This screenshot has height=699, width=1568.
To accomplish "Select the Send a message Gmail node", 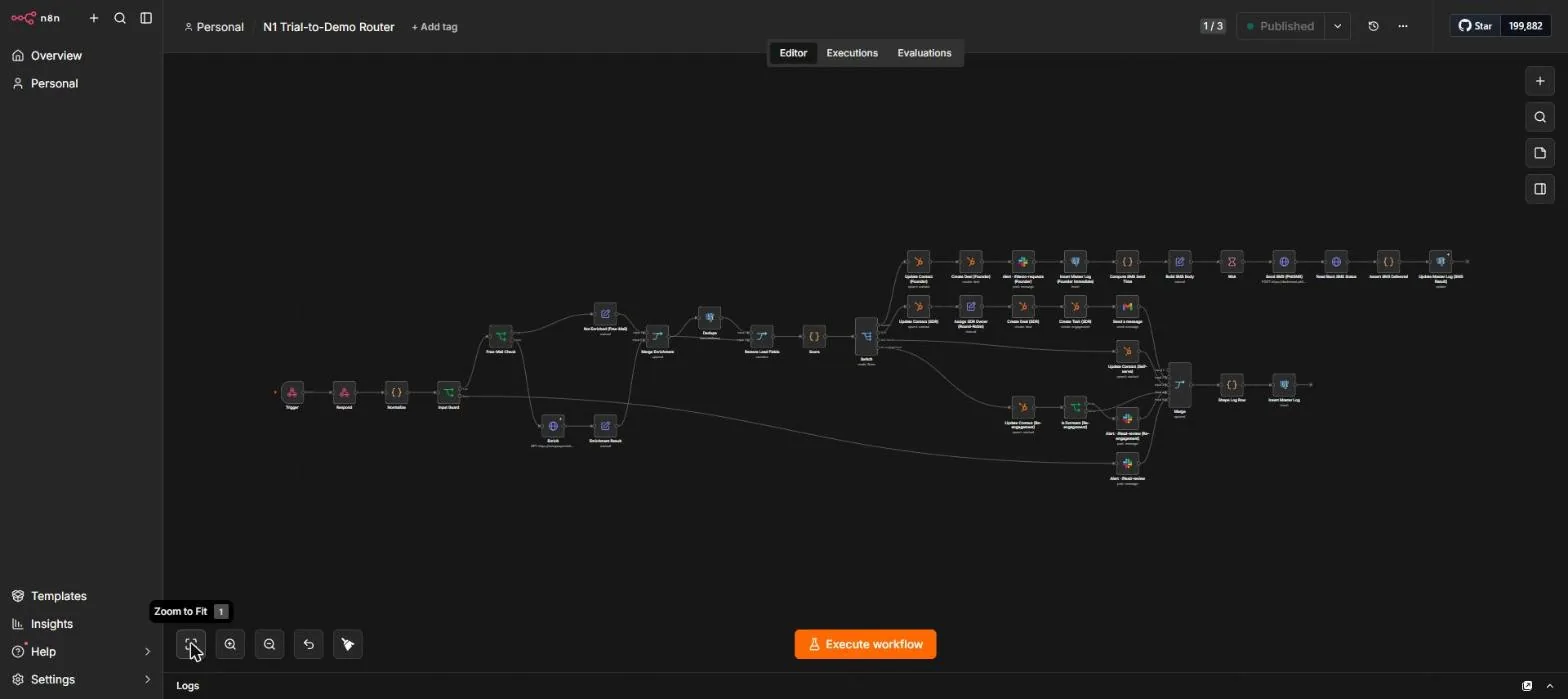I will 1127,307.
